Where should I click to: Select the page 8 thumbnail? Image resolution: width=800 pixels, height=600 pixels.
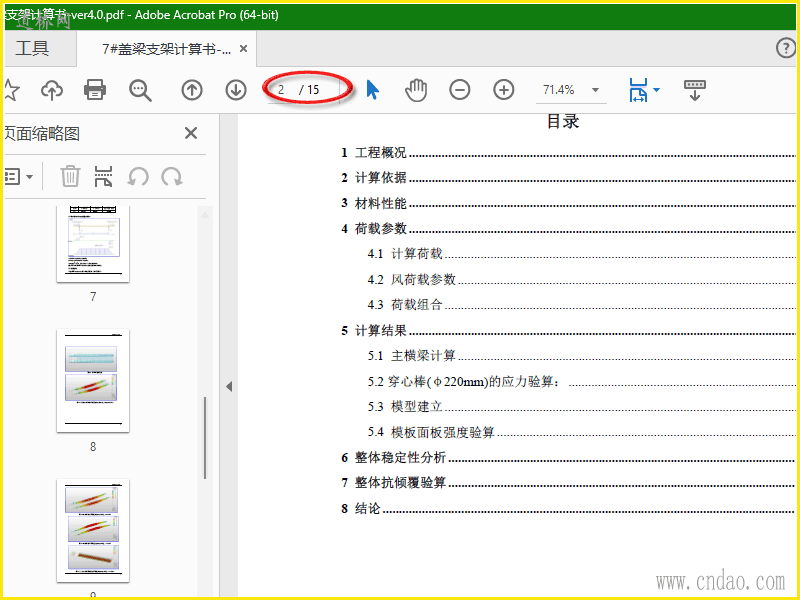[x=93, y=381]
